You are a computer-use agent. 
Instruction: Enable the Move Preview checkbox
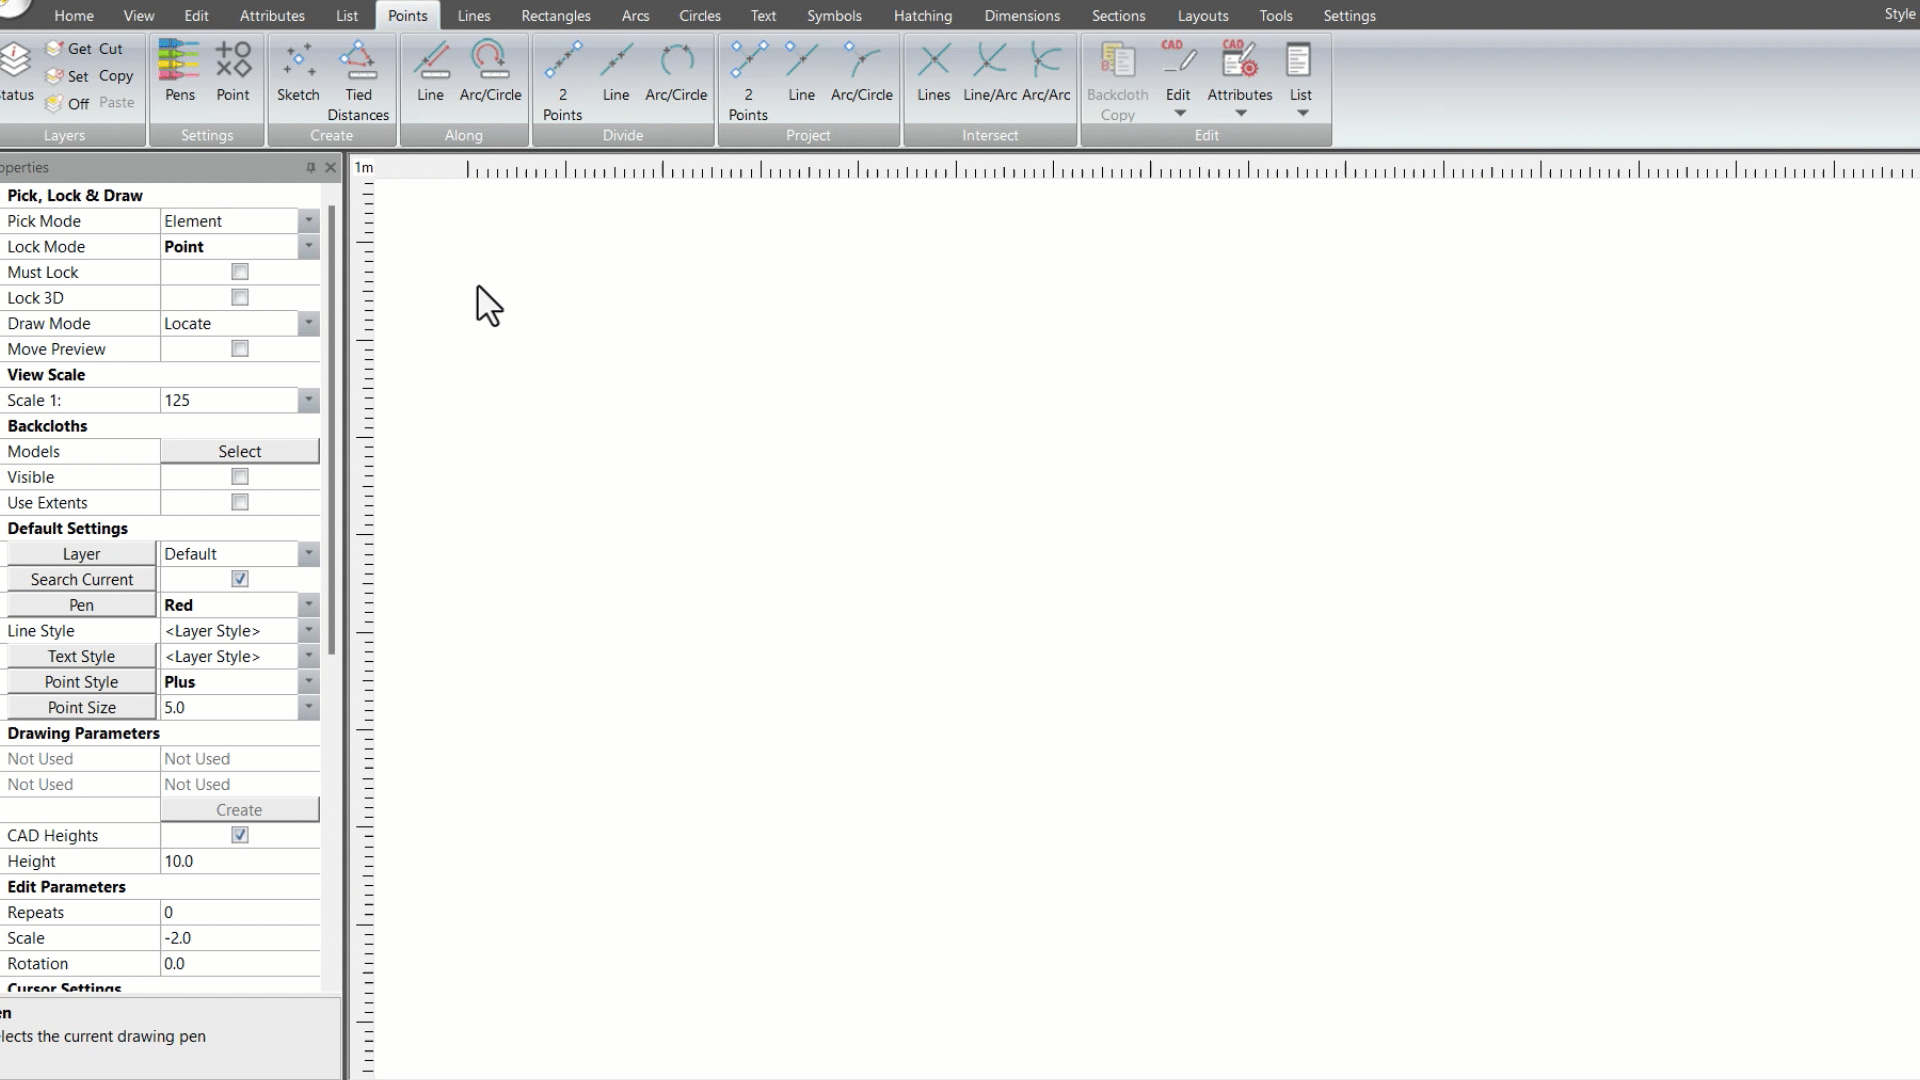click(x=240, y=349)
